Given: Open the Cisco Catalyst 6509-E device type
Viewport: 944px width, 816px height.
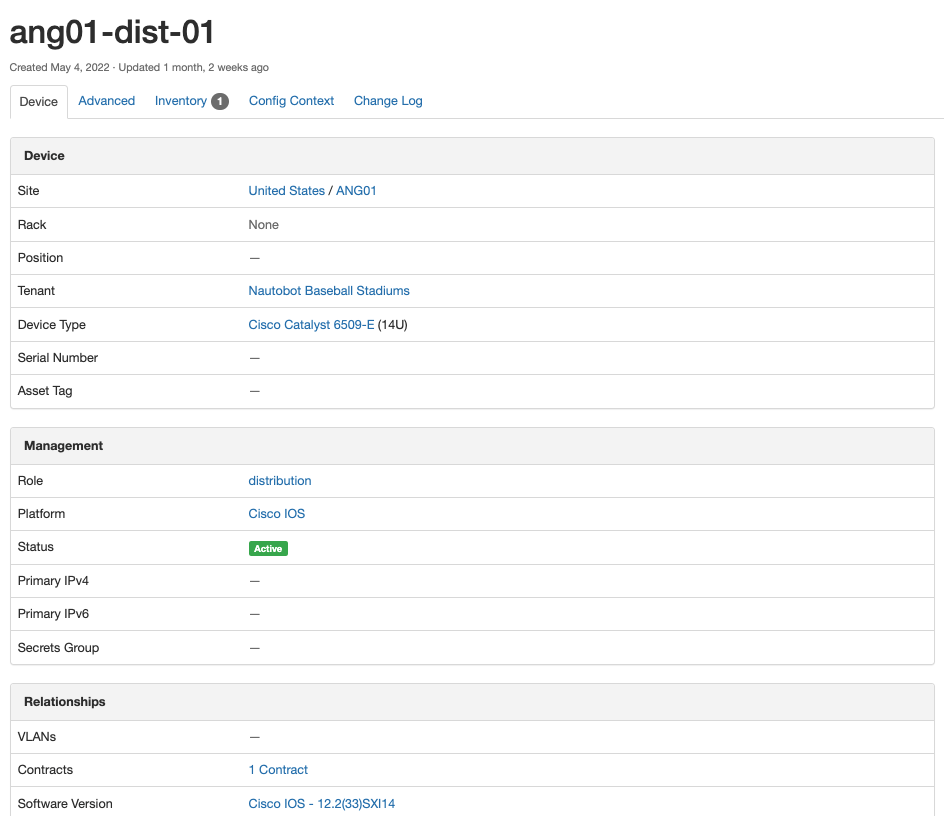Looking at the screenshot, I should point(311,325).
